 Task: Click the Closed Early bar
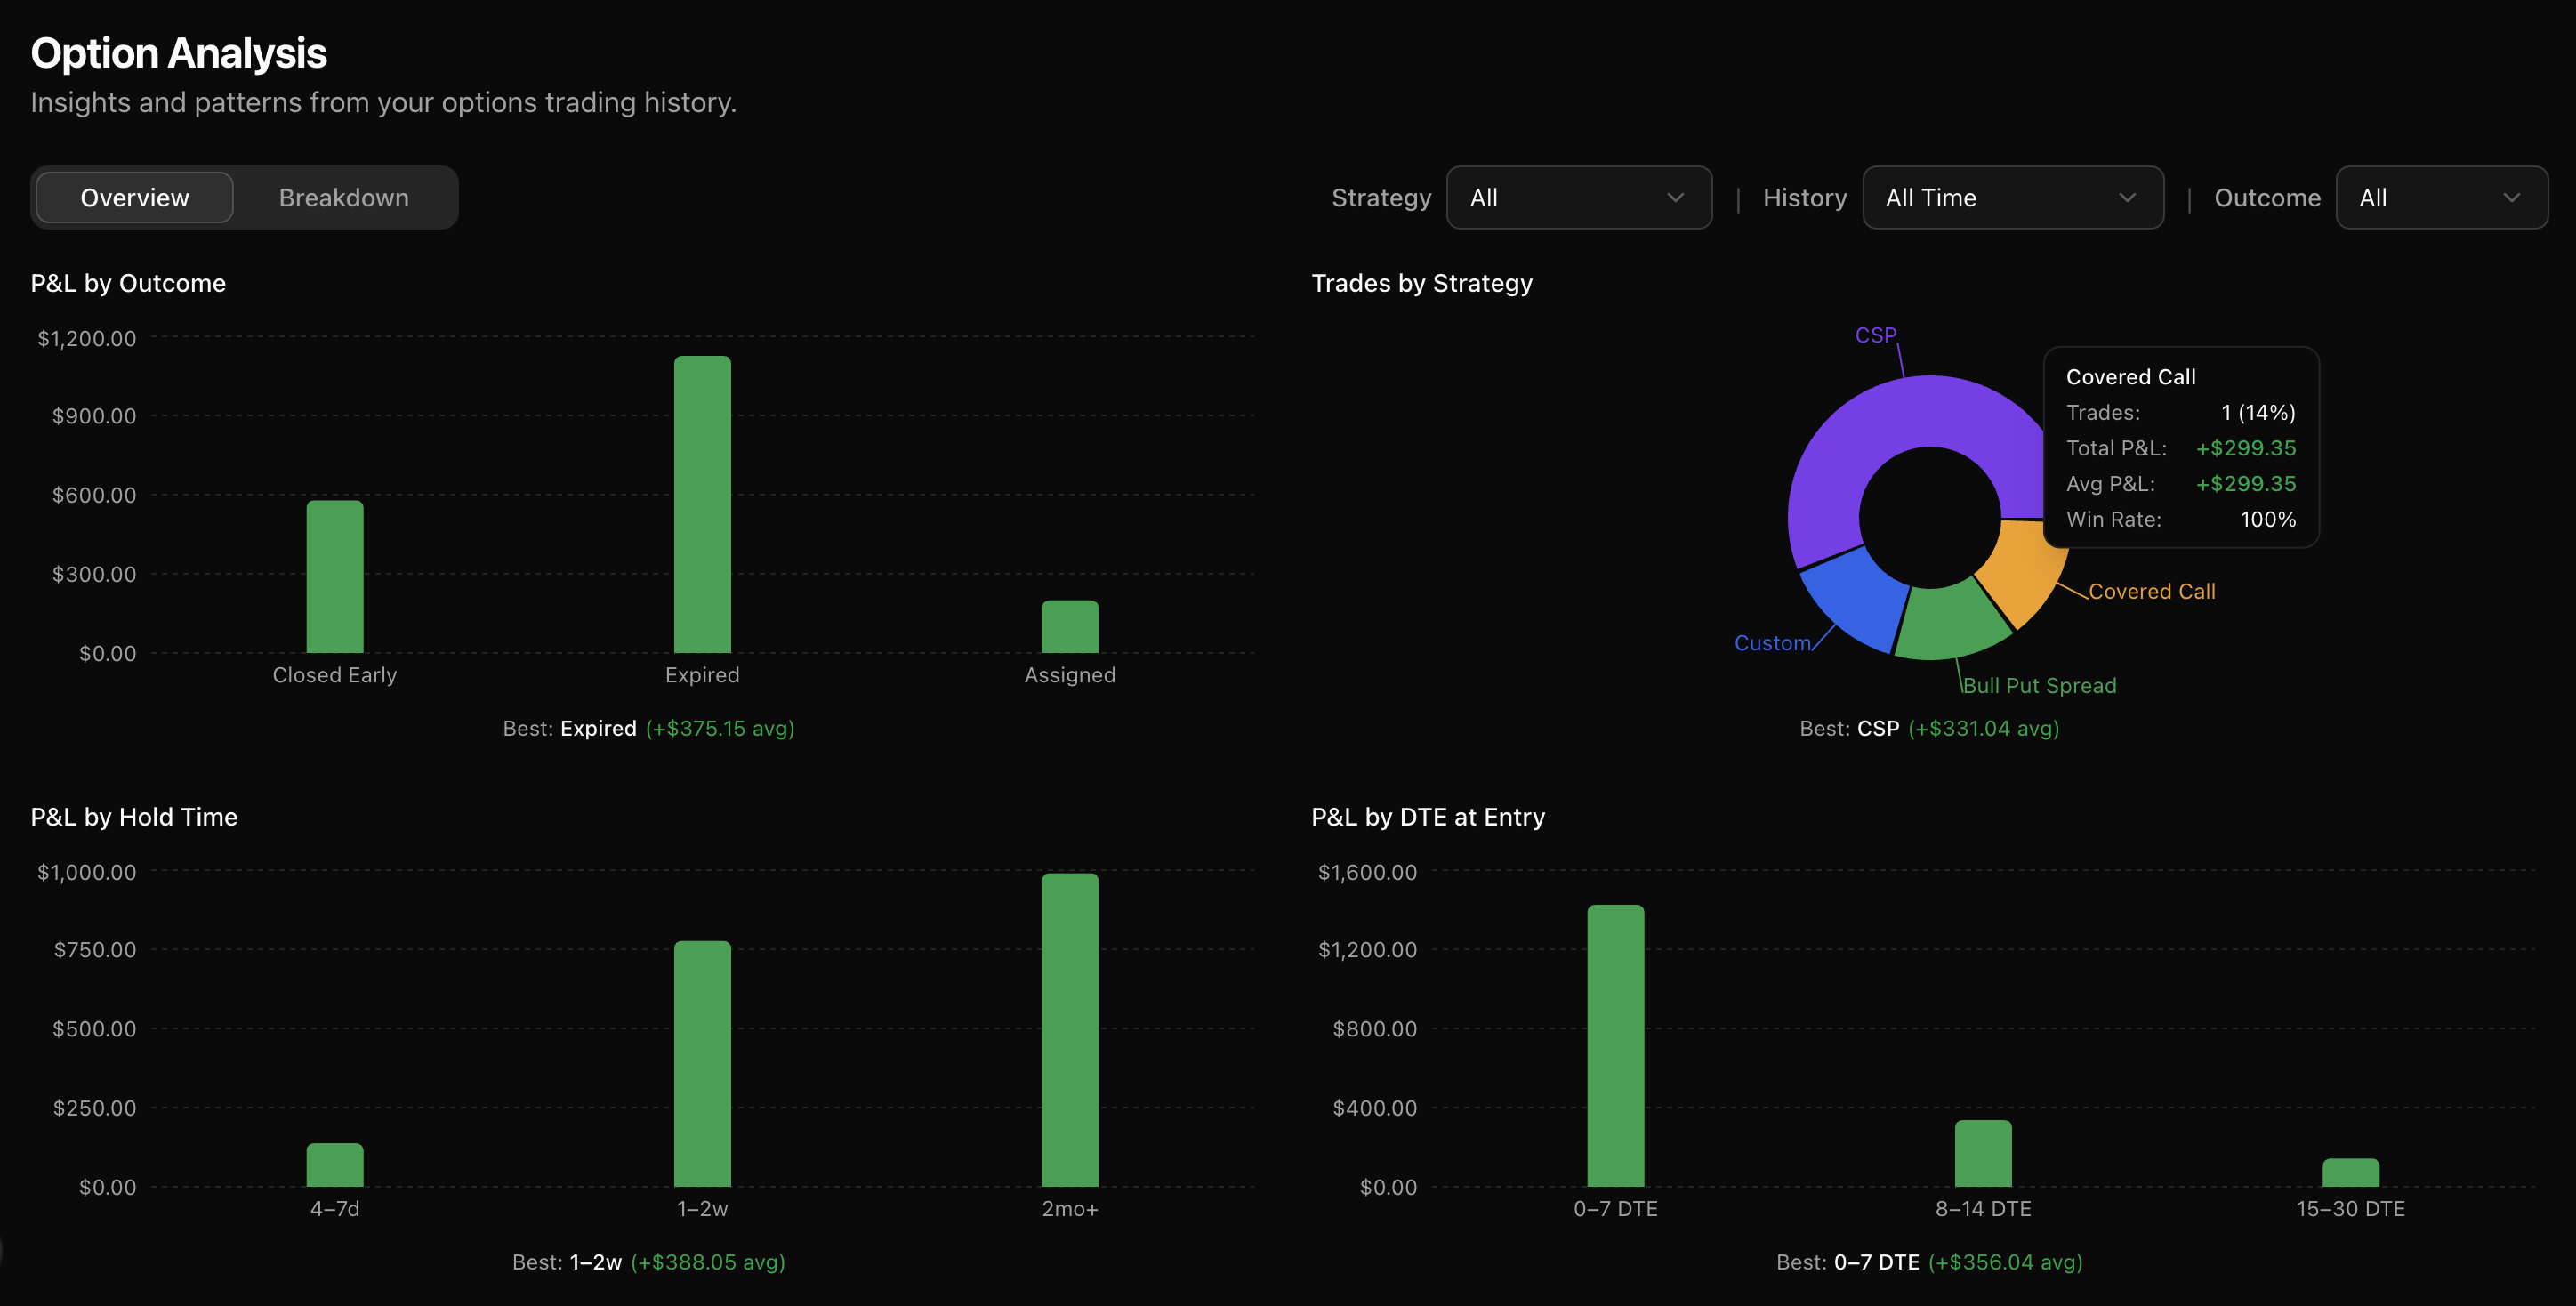click(334, 577)
